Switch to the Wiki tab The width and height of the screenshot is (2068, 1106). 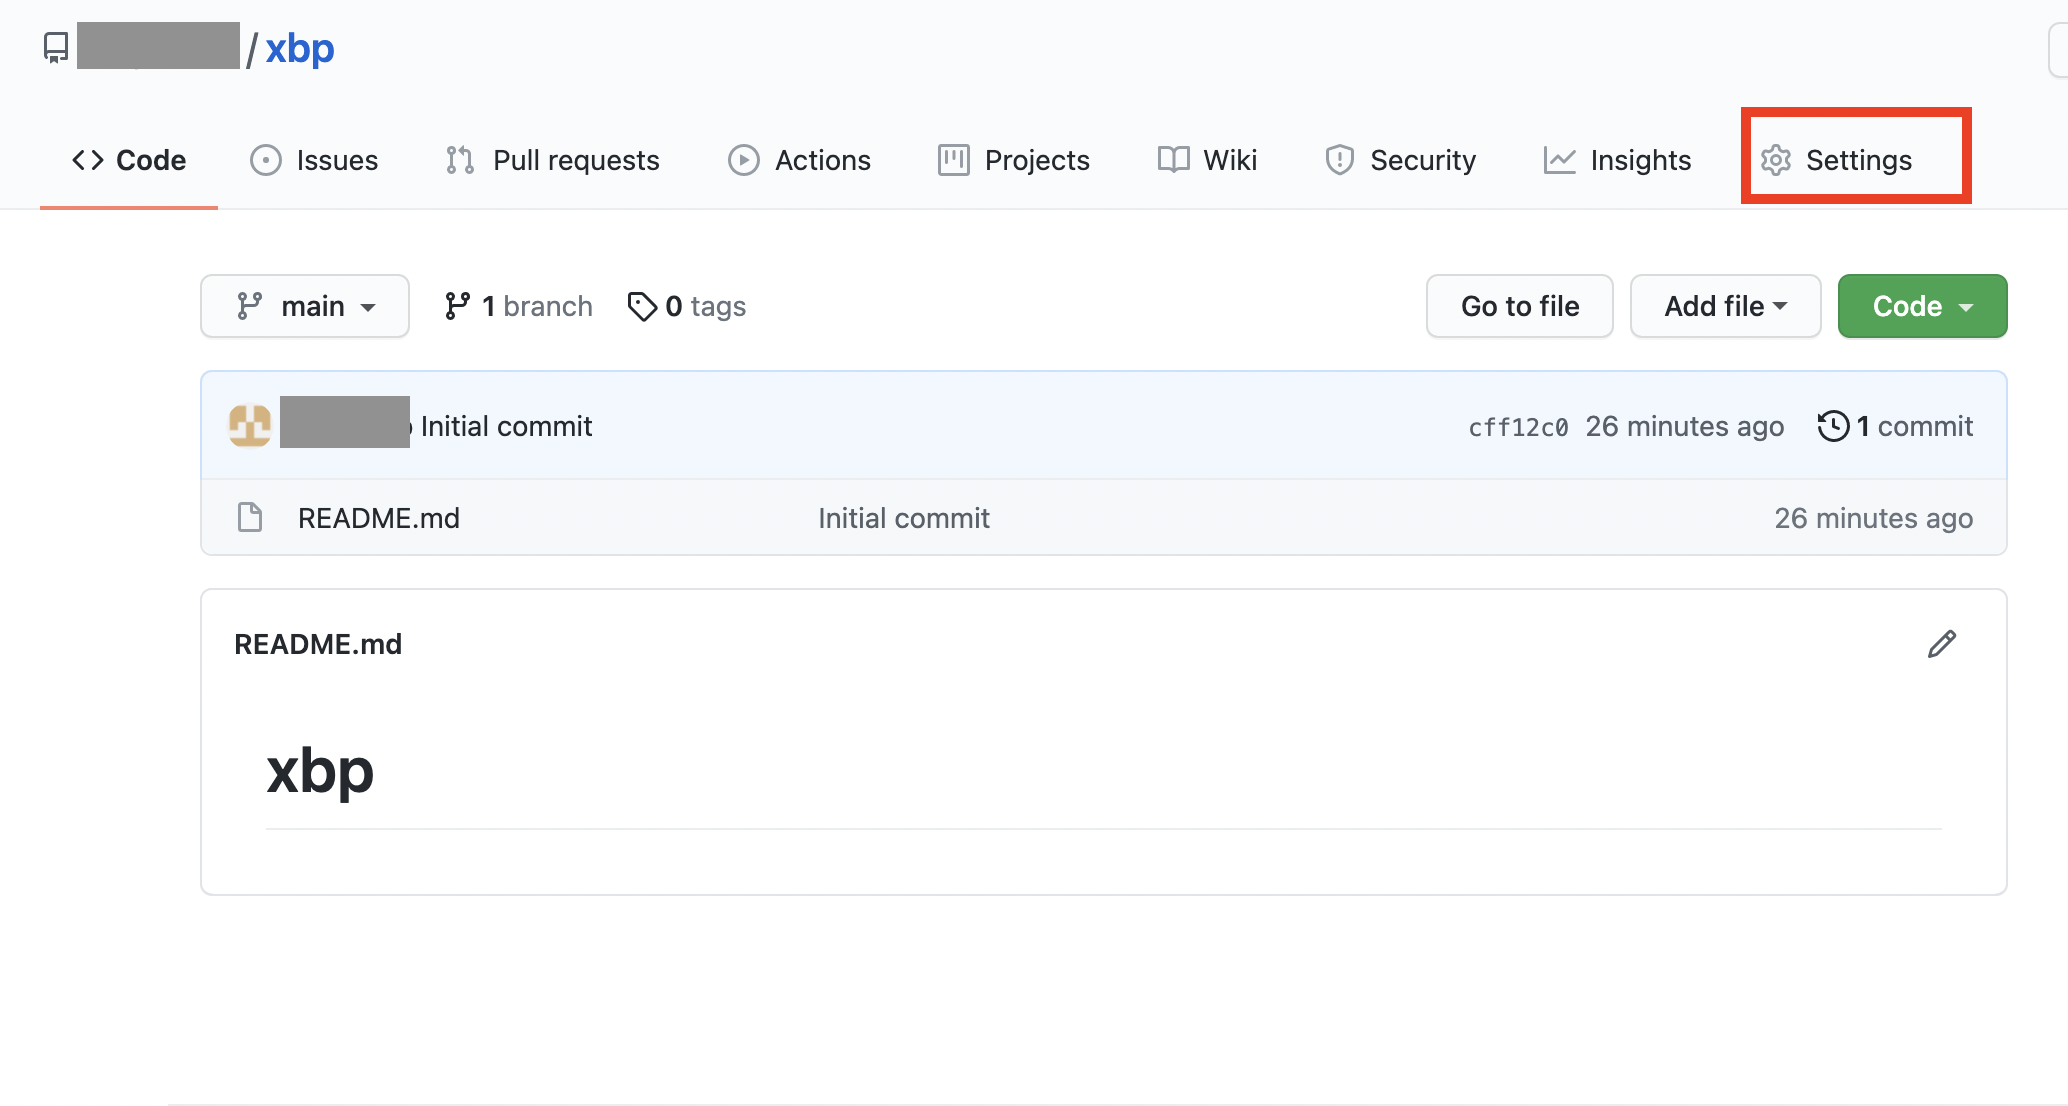(1207, 160)
